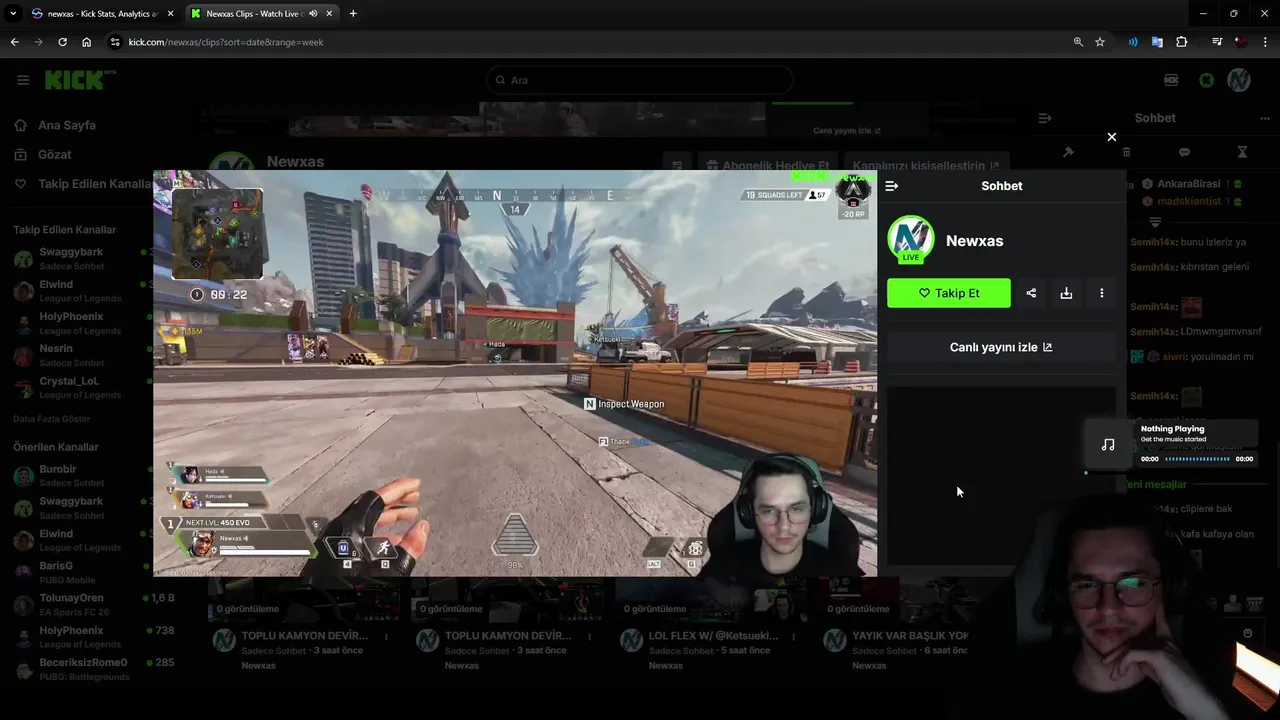Click the green circle icon in Kick header
1280x720 pixels.
pos(1207,80)
